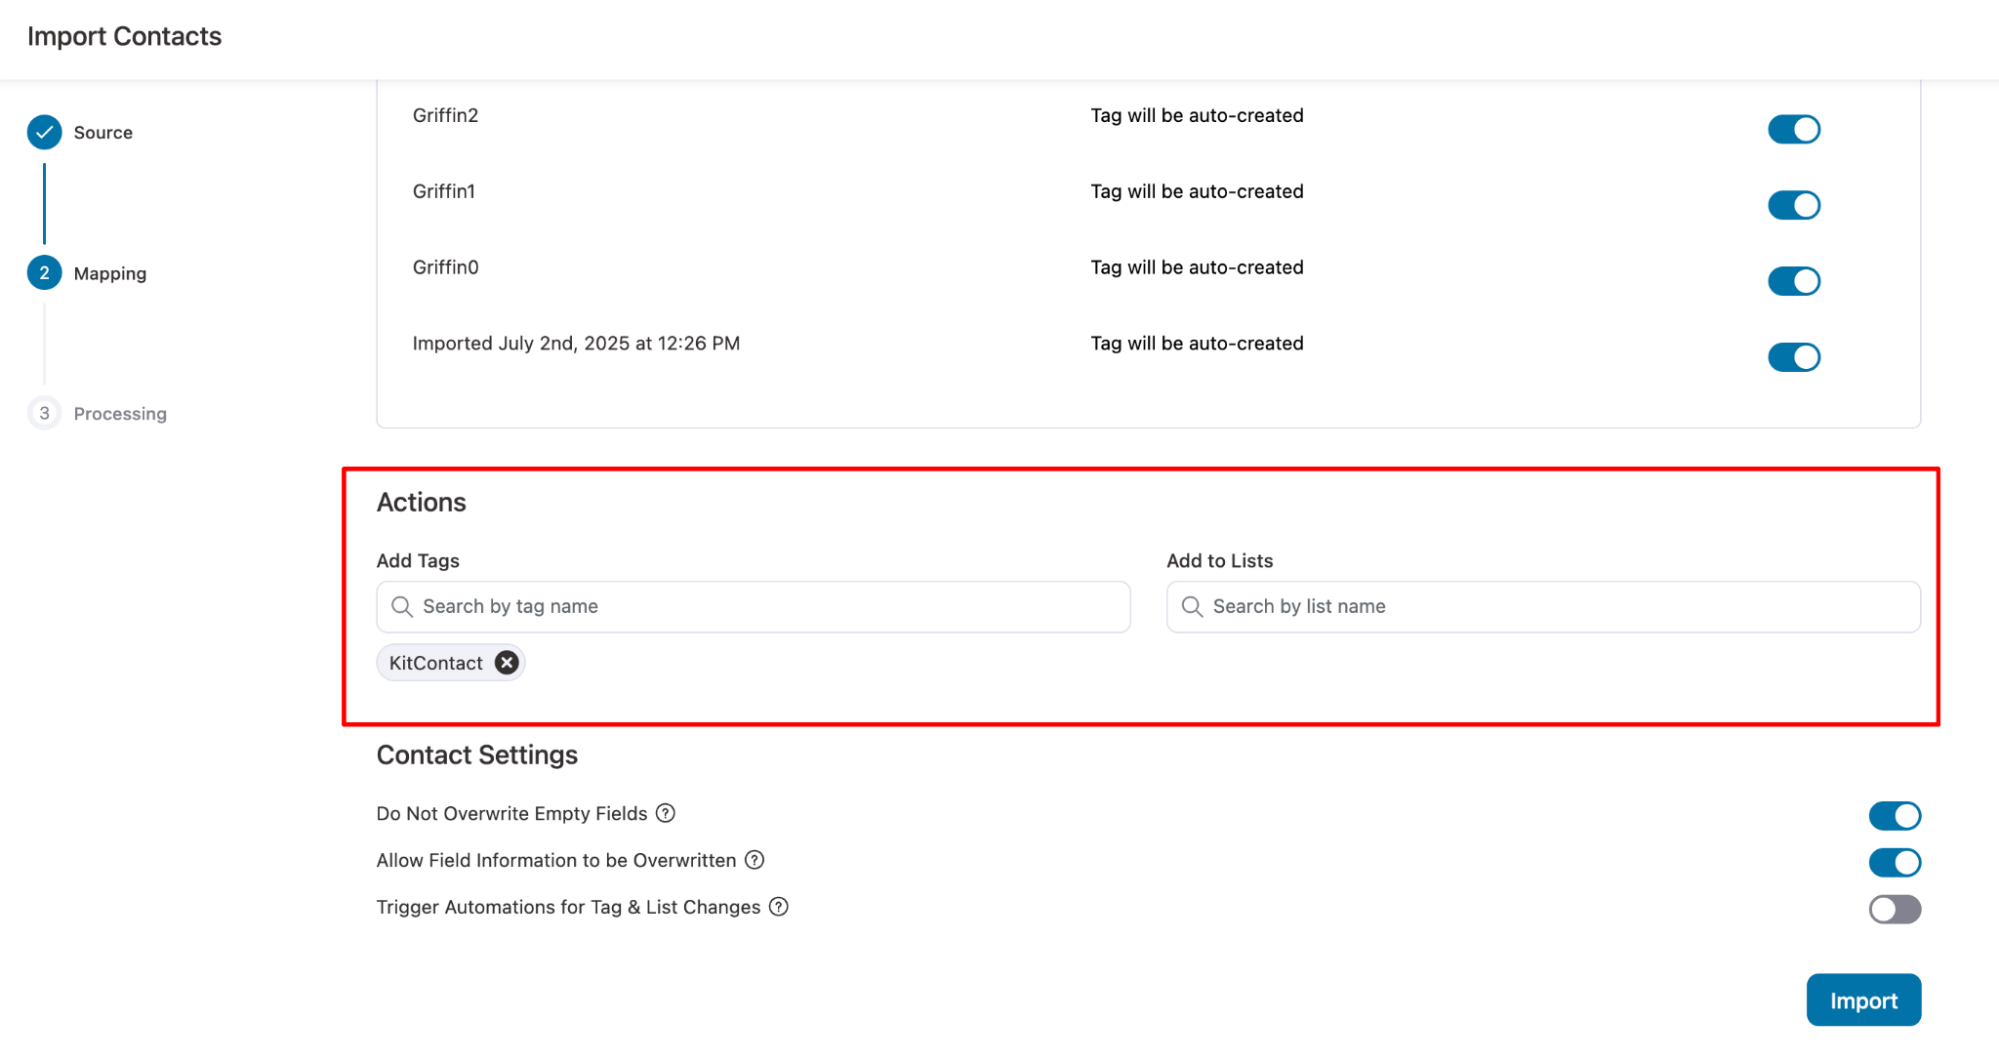Click the Import button
The height and width of the screenshot is (1044, 1999).
1863,1000
